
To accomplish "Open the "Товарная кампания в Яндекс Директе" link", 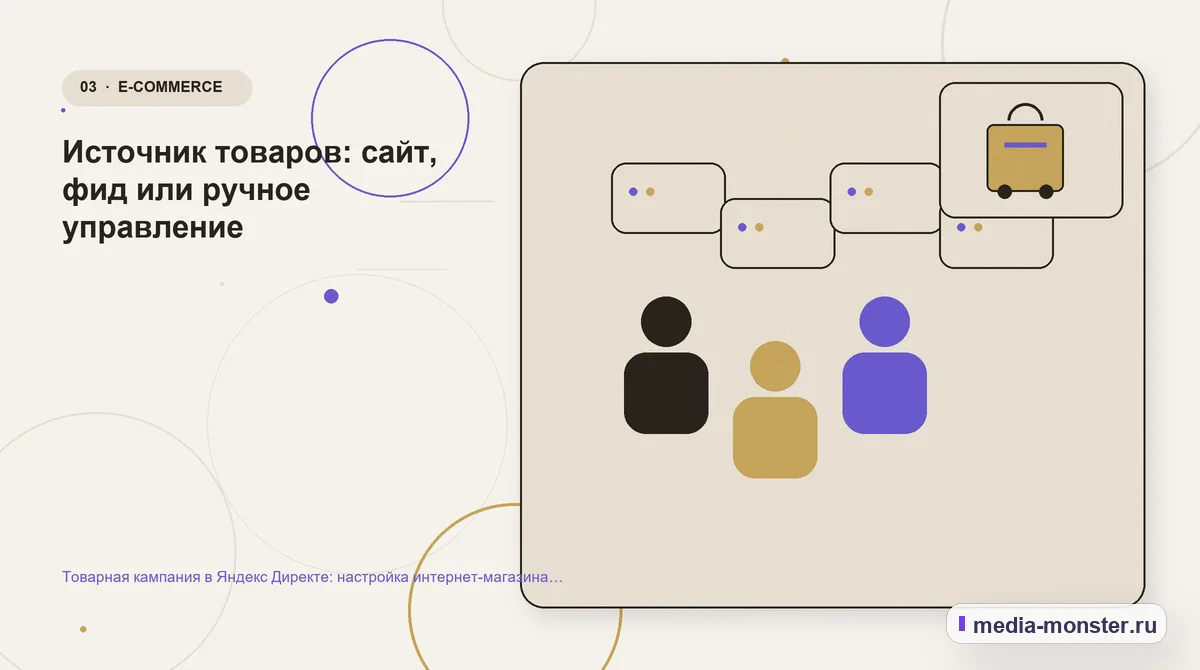I will tap(312, 577).
